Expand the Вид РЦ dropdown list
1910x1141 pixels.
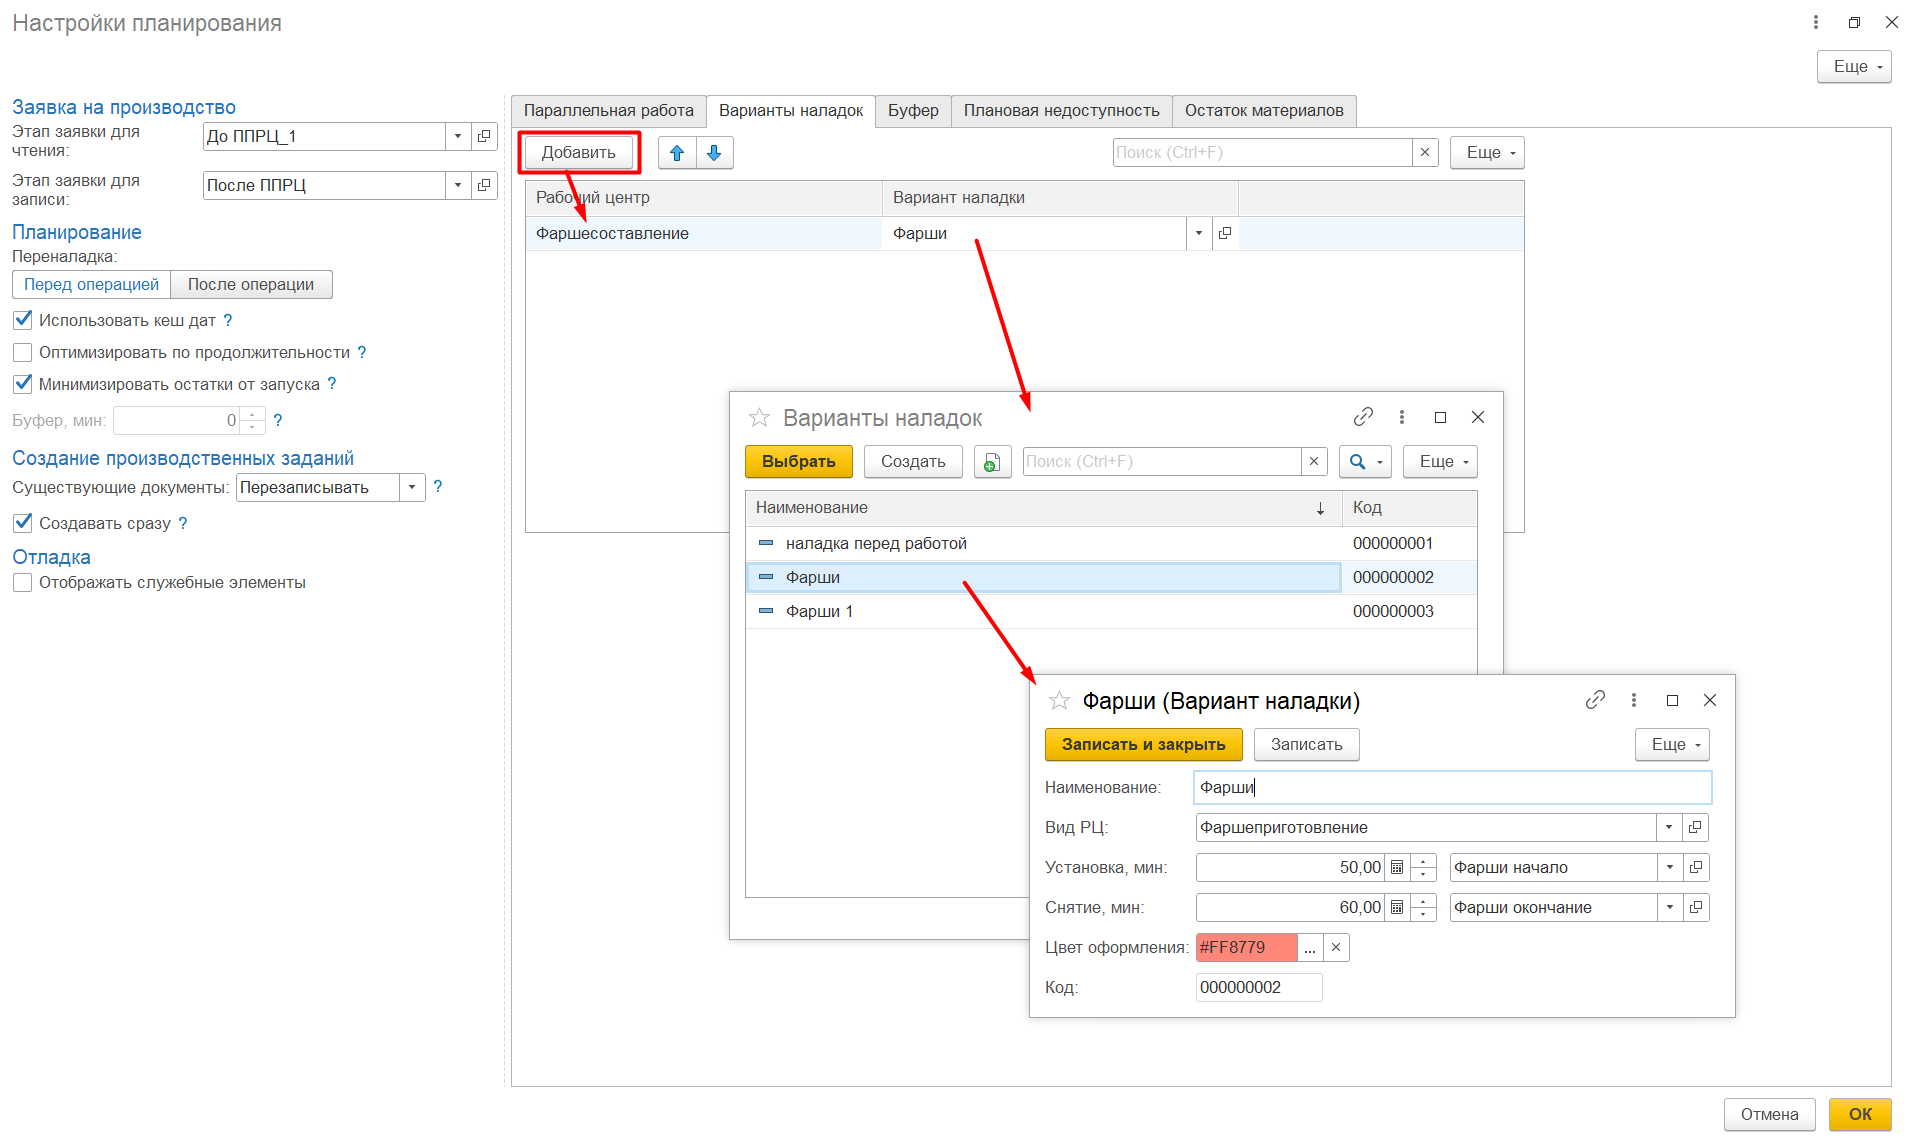click(x=1669, y=828)
